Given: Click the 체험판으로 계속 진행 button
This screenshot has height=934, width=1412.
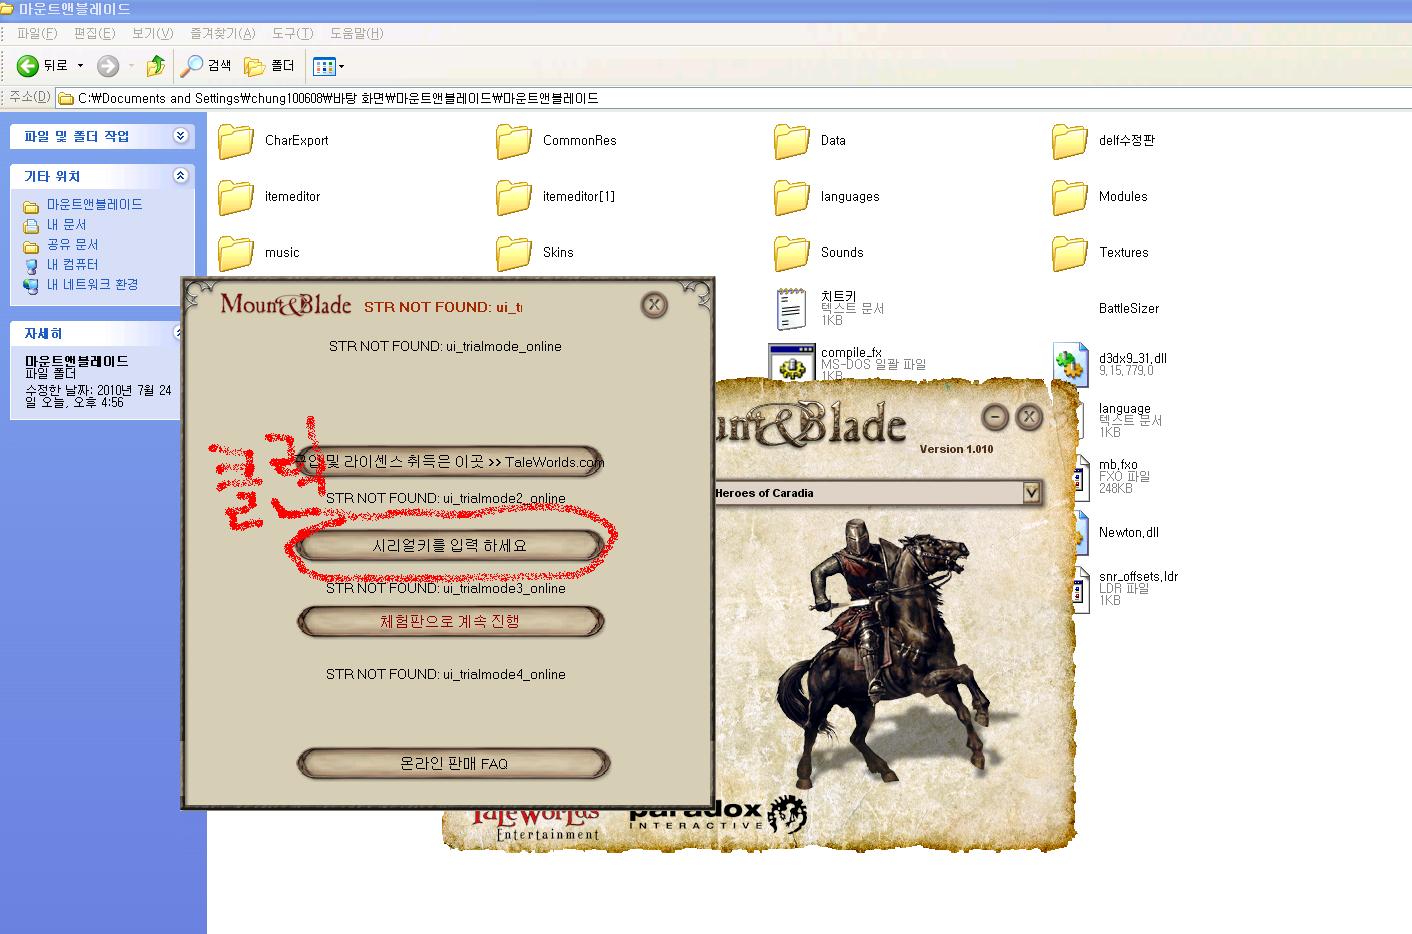Looking at the screenshot, I should (x=450, y=621).
